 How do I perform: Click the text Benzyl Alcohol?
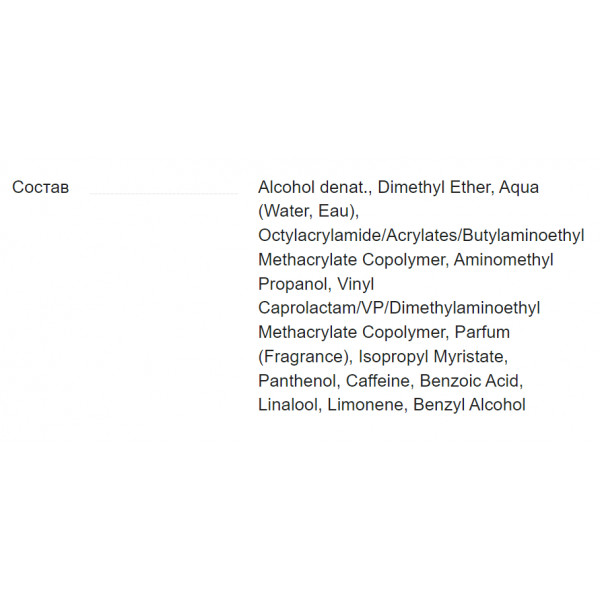click(x=470, y=405)
